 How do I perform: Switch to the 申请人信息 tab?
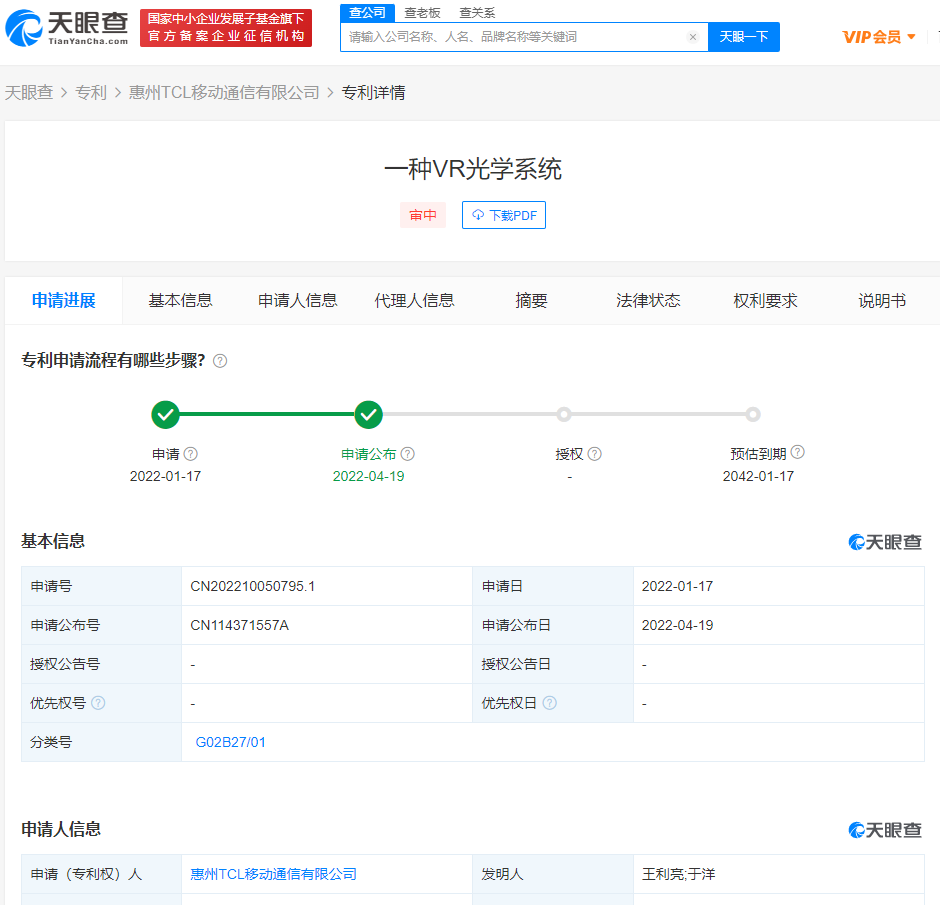pos(297,300)
